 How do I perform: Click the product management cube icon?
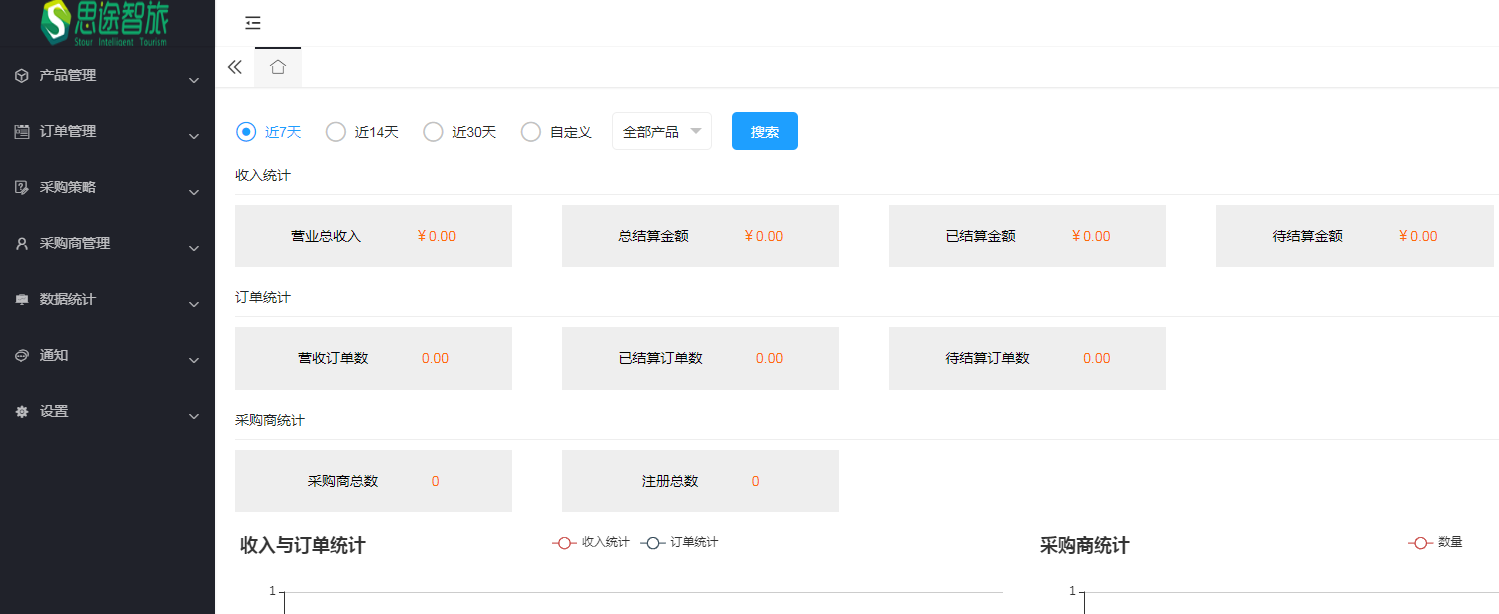point(22,76)
